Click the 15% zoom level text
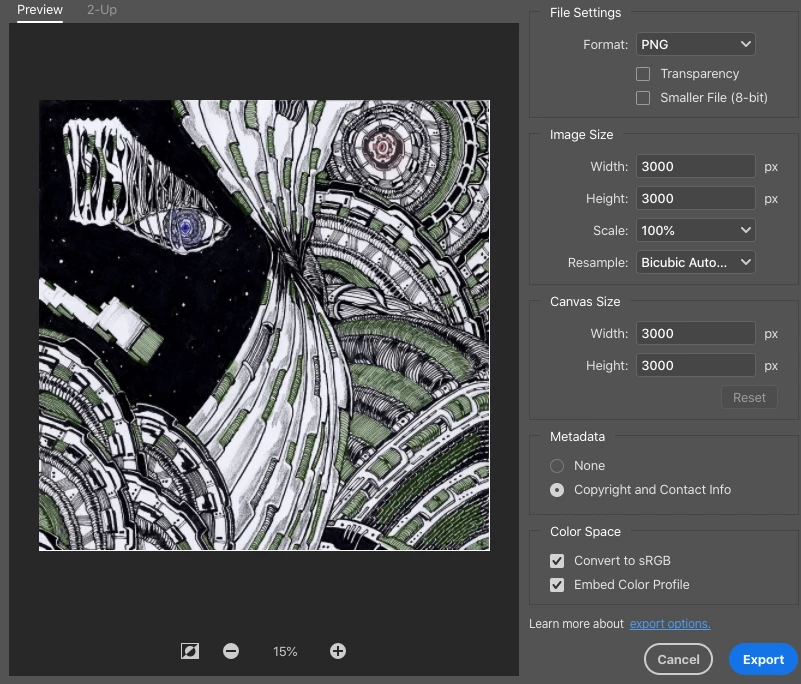 click(x=285, y=651)
